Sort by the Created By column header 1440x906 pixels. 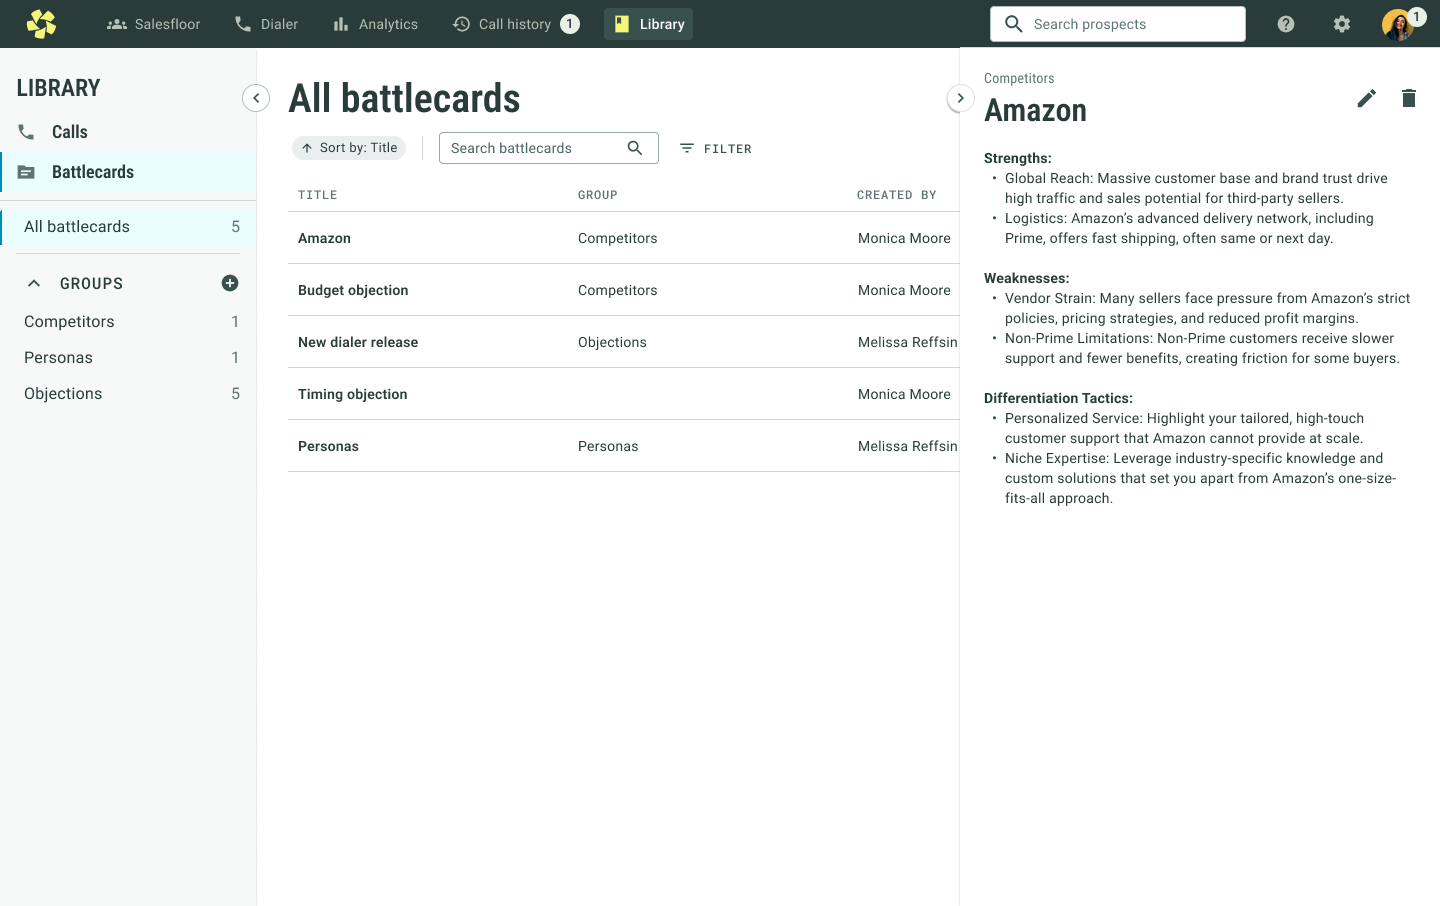(x=897, y=195)
